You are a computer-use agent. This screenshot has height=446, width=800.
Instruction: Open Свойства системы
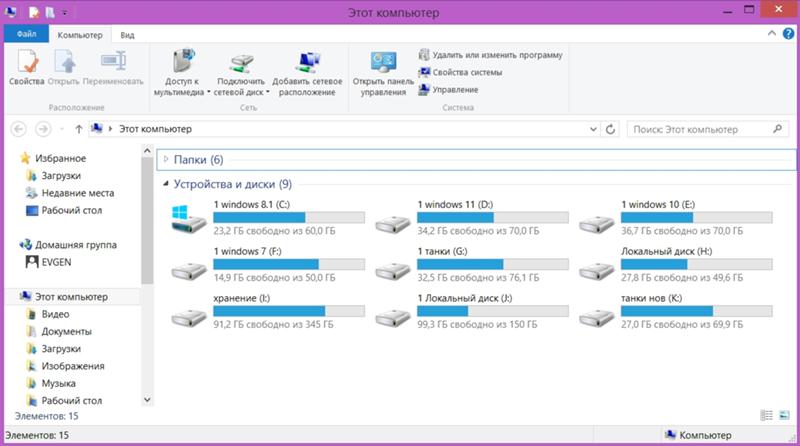(x=460, y=72)
